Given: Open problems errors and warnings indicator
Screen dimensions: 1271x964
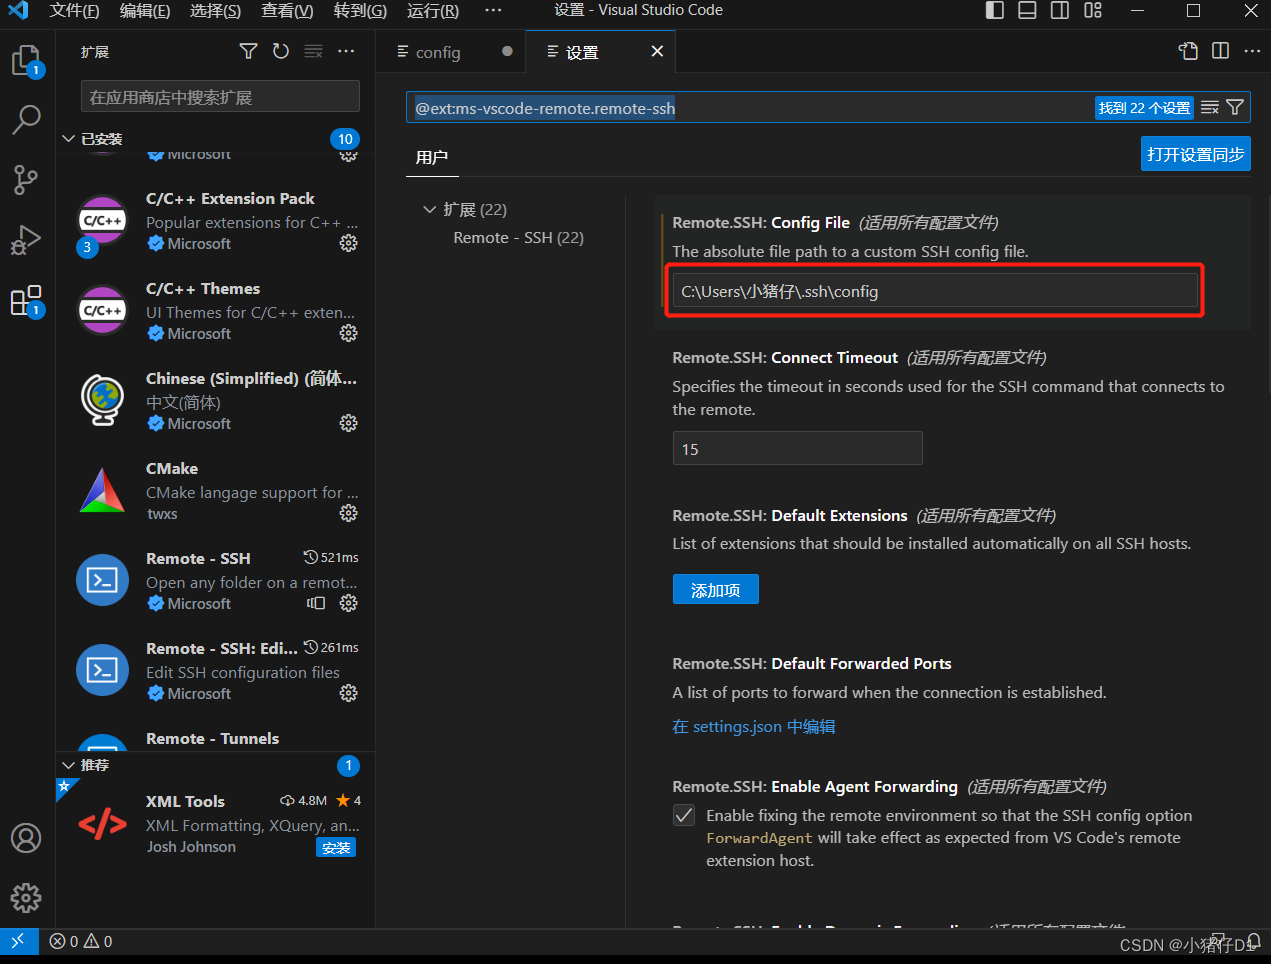Looking at the screenshot, I should [81, 941].
